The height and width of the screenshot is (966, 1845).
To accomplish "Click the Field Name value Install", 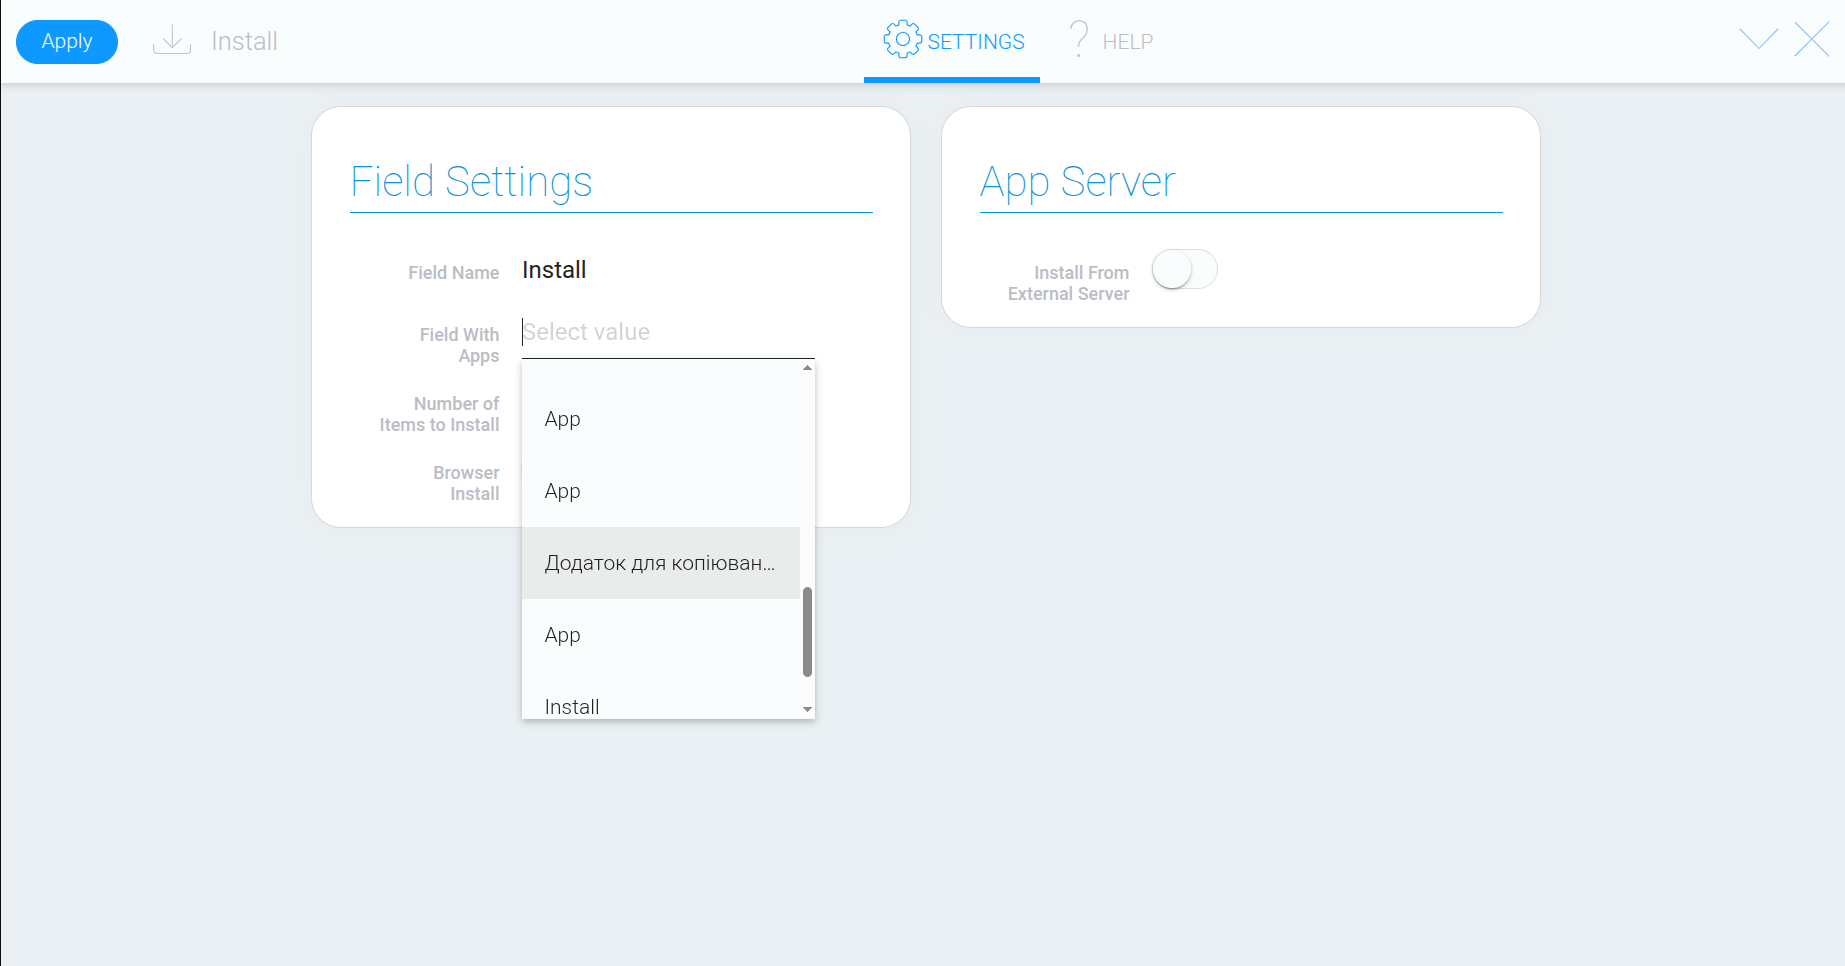I will [554, 270].
